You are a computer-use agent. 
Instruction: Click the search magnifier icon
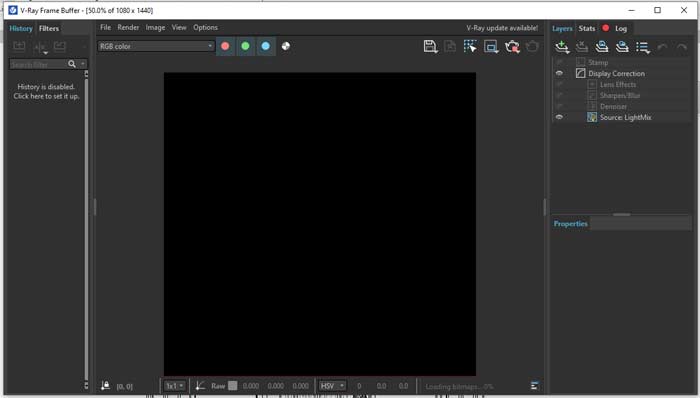pos(72,64)
